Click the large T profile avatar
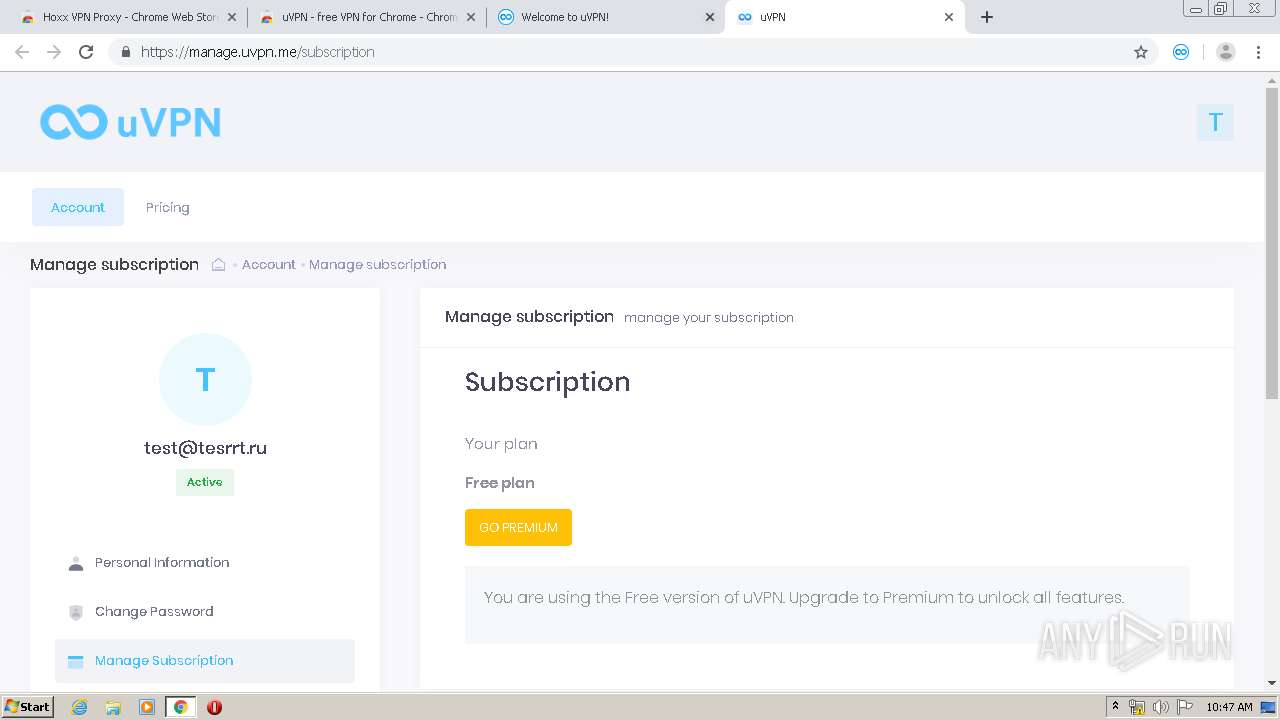Viewport: 1280px width, 720px height. point(205,379)
